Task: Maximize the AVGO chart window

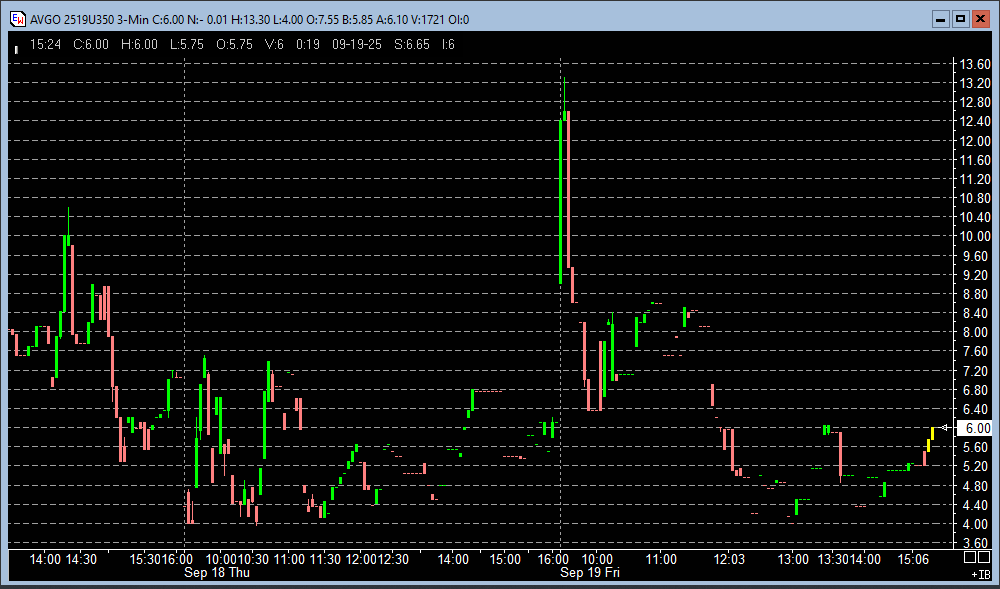Action: pyautogui.click(x=960, y=19)
